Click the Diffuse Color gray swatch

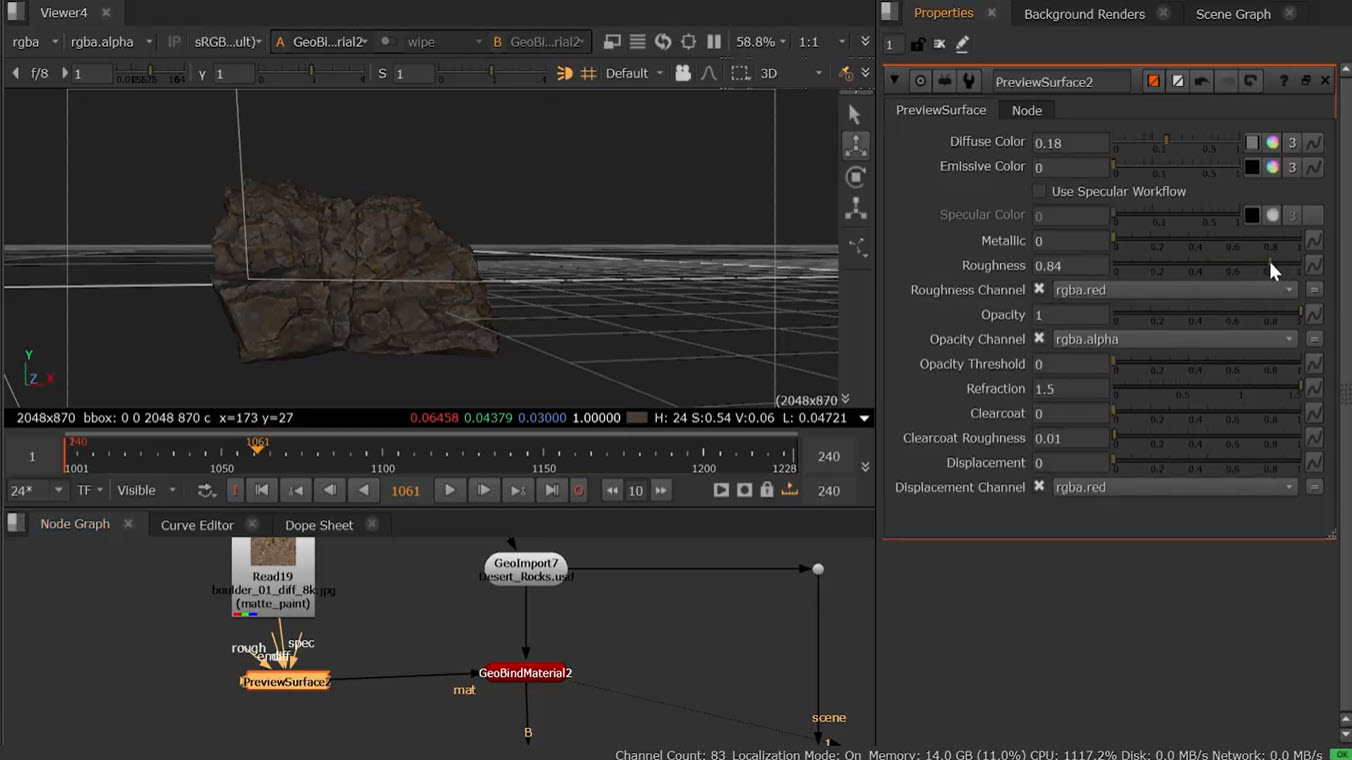(x=1252, y=142)
